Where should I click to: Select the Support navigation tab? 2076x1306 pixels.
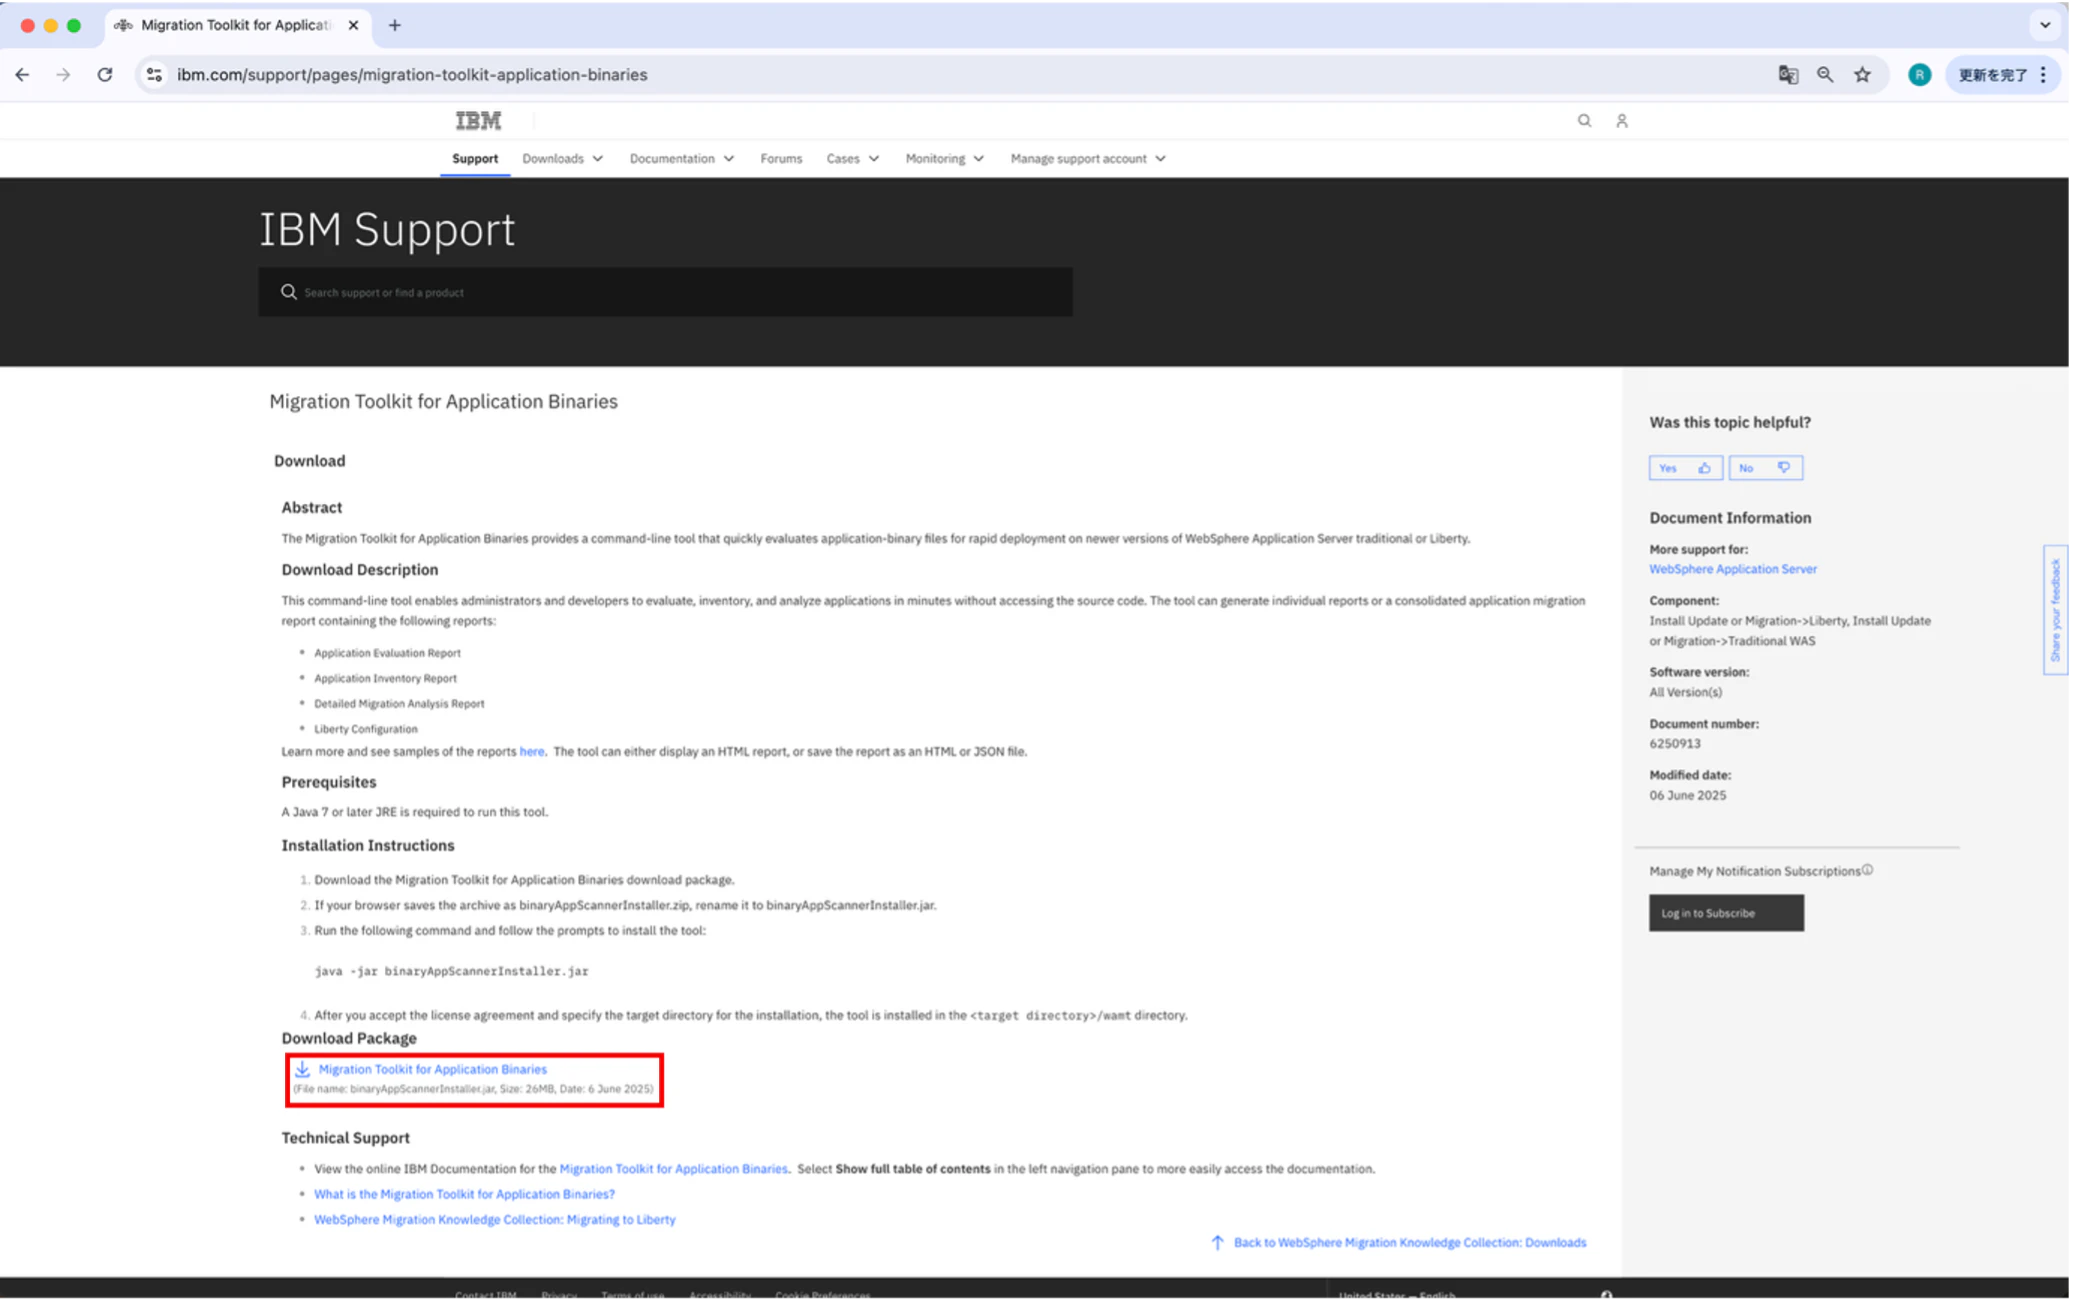(475, 159)
